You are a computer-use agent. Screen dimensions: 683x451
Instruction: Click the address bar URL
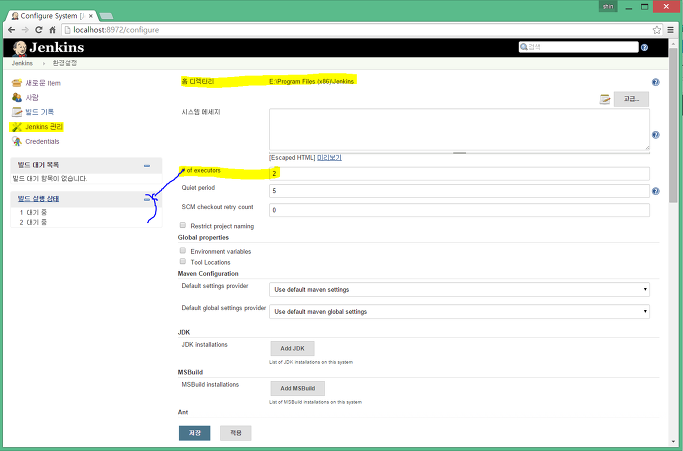pyautogui.click(x=116, y=30)
